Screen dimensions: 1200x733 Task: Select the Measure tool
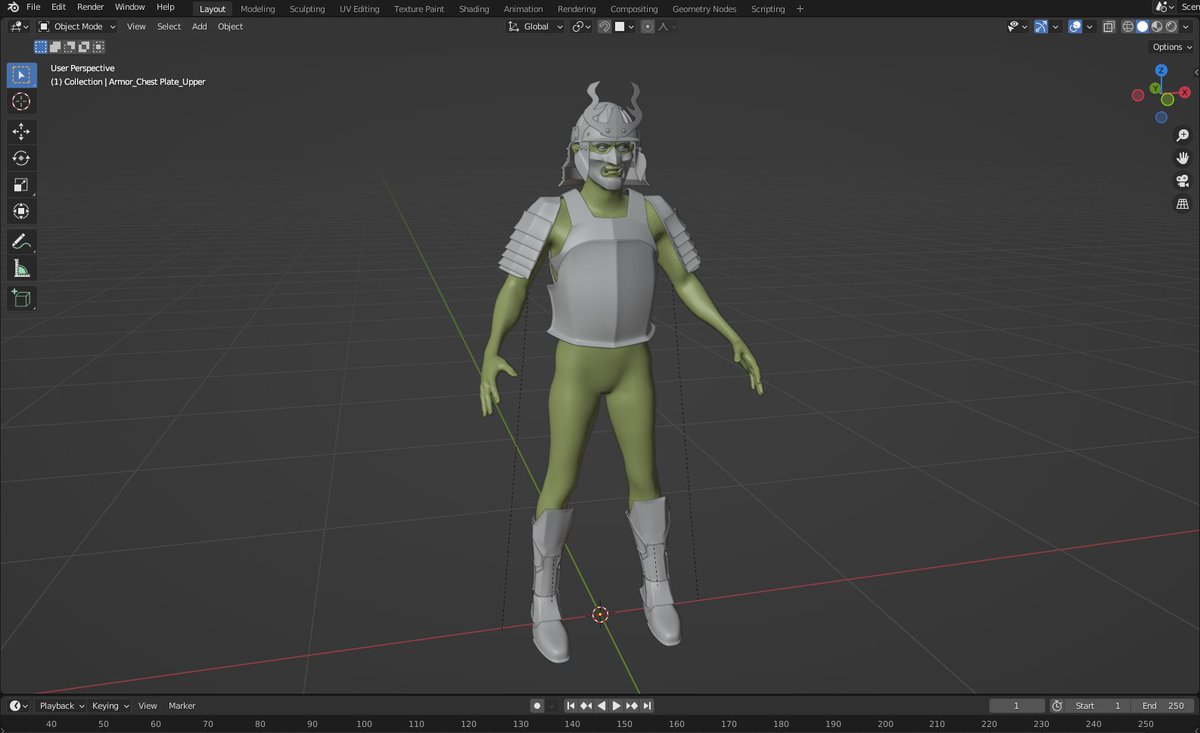click(22, 268)
